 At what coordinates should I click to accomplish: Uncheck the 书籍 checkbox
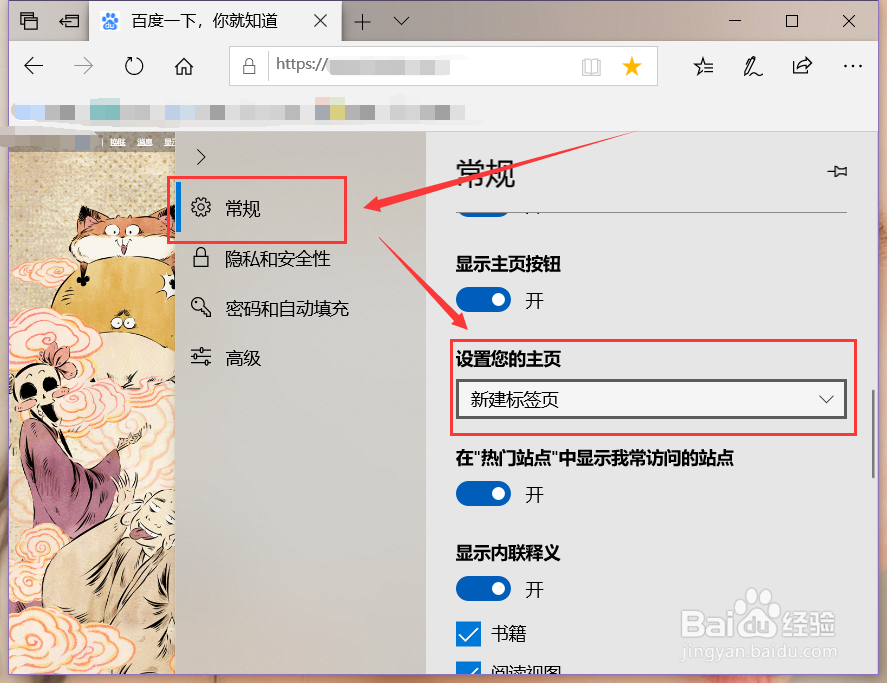[x=468, y=634]
